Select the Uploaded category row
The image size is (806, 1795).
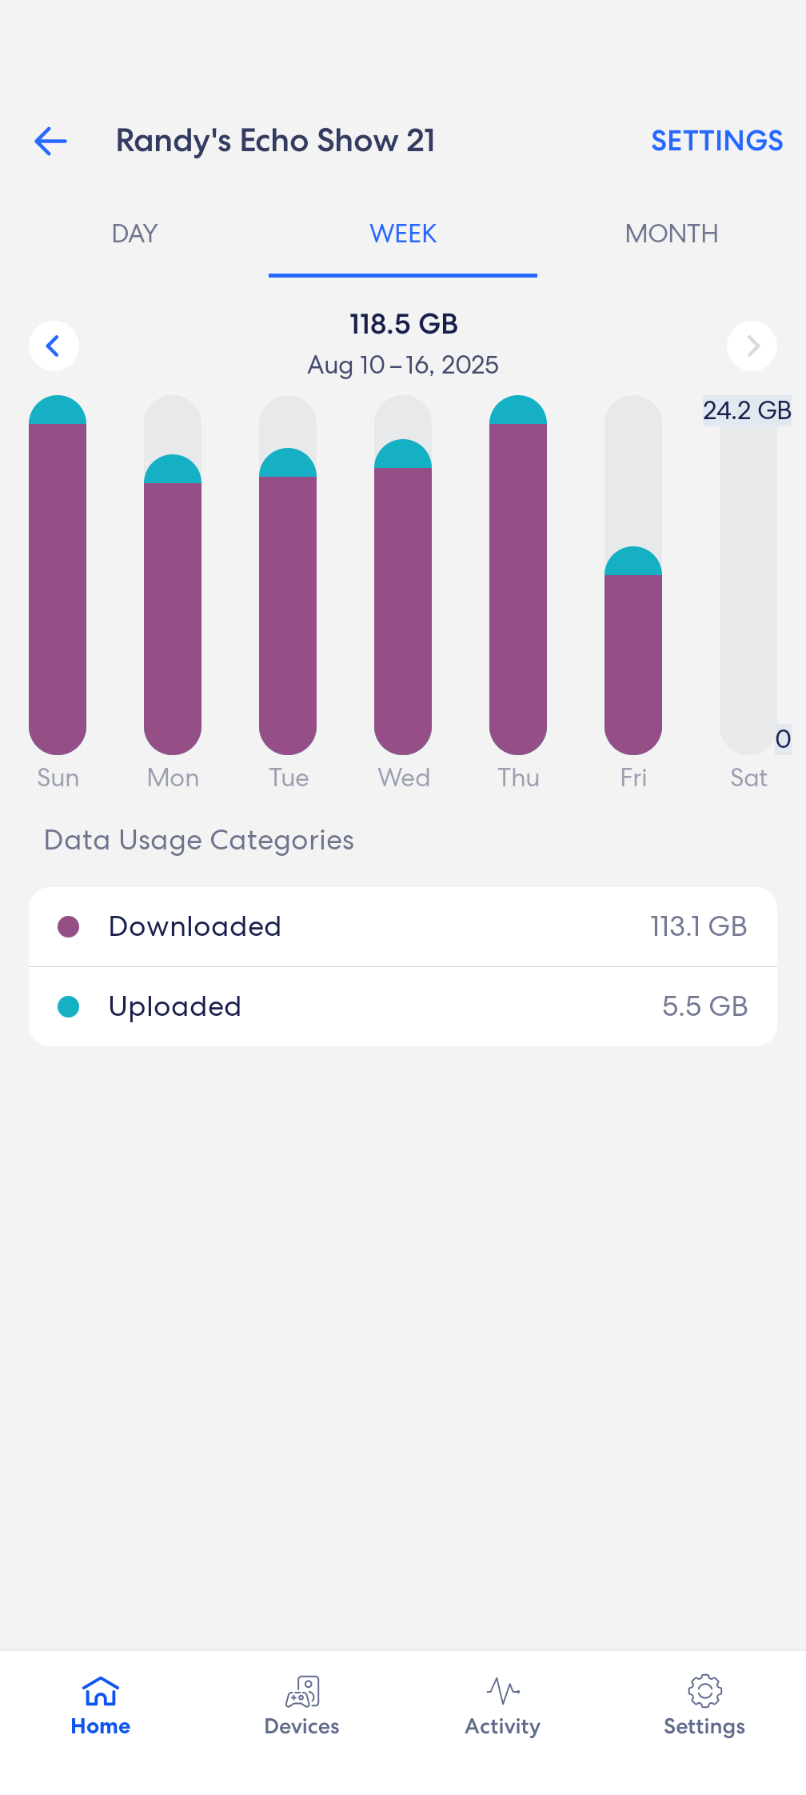tap(403, 1007)
